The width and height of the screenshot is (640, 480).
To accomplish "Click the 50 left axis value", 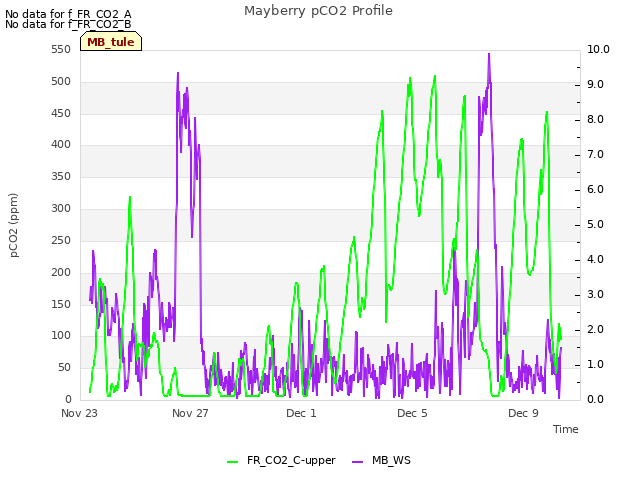I will click(64, 367).
